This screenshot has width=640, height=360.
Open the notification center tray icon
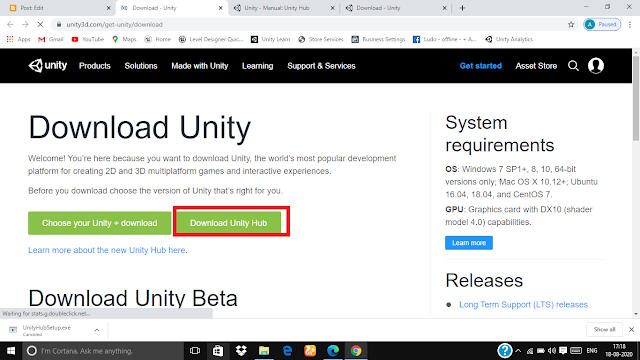coord(563,351)
